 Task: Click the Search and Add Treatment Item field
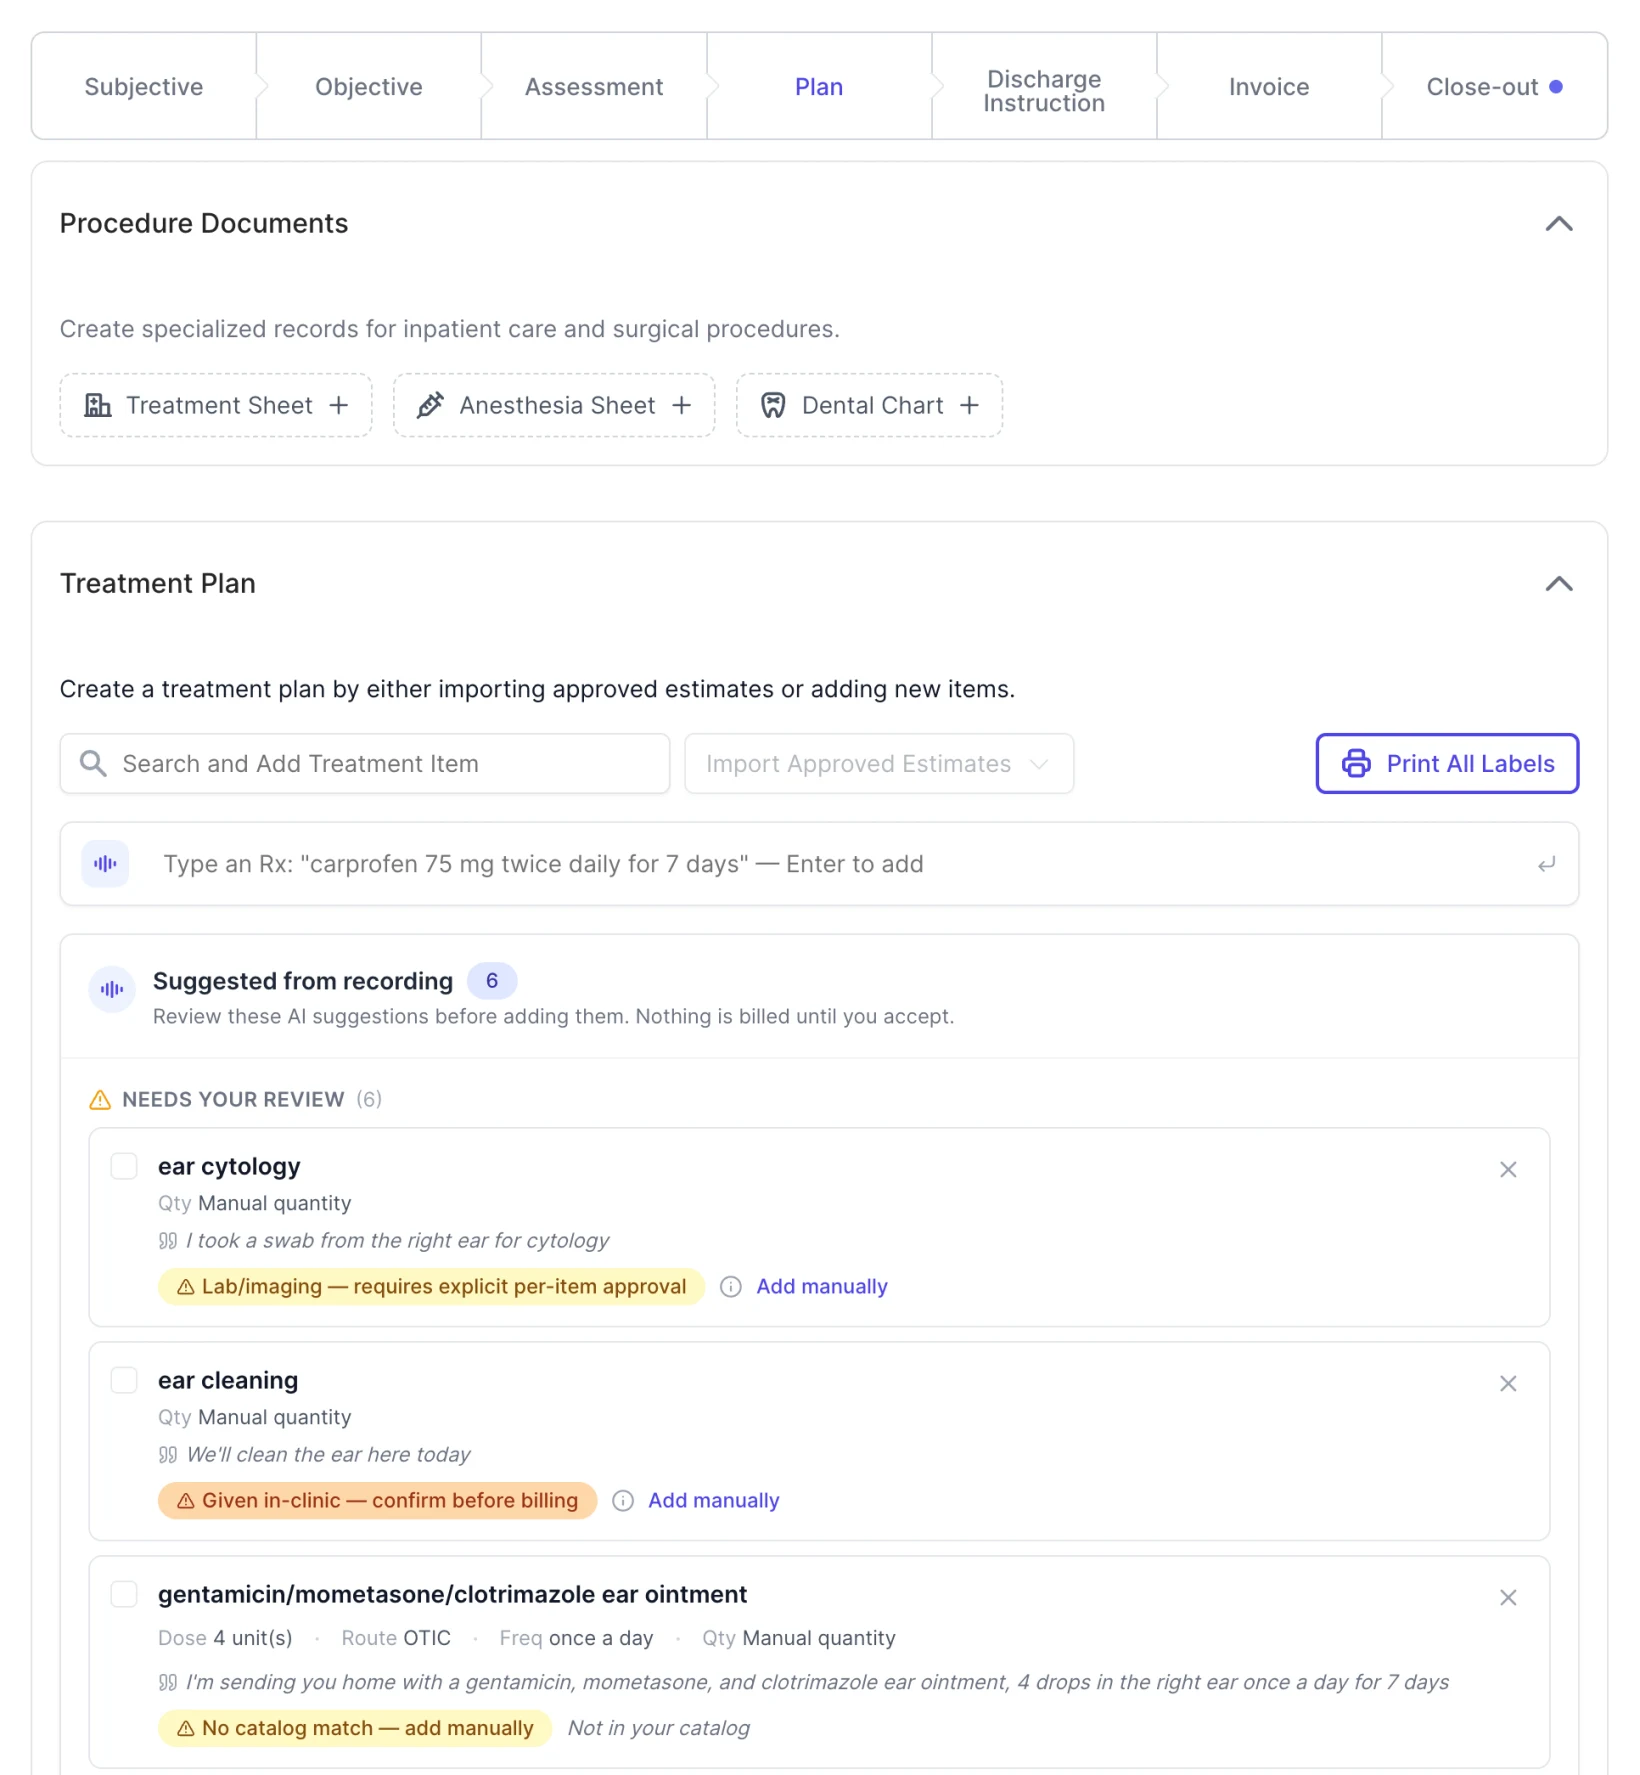[x=365, y=764]
